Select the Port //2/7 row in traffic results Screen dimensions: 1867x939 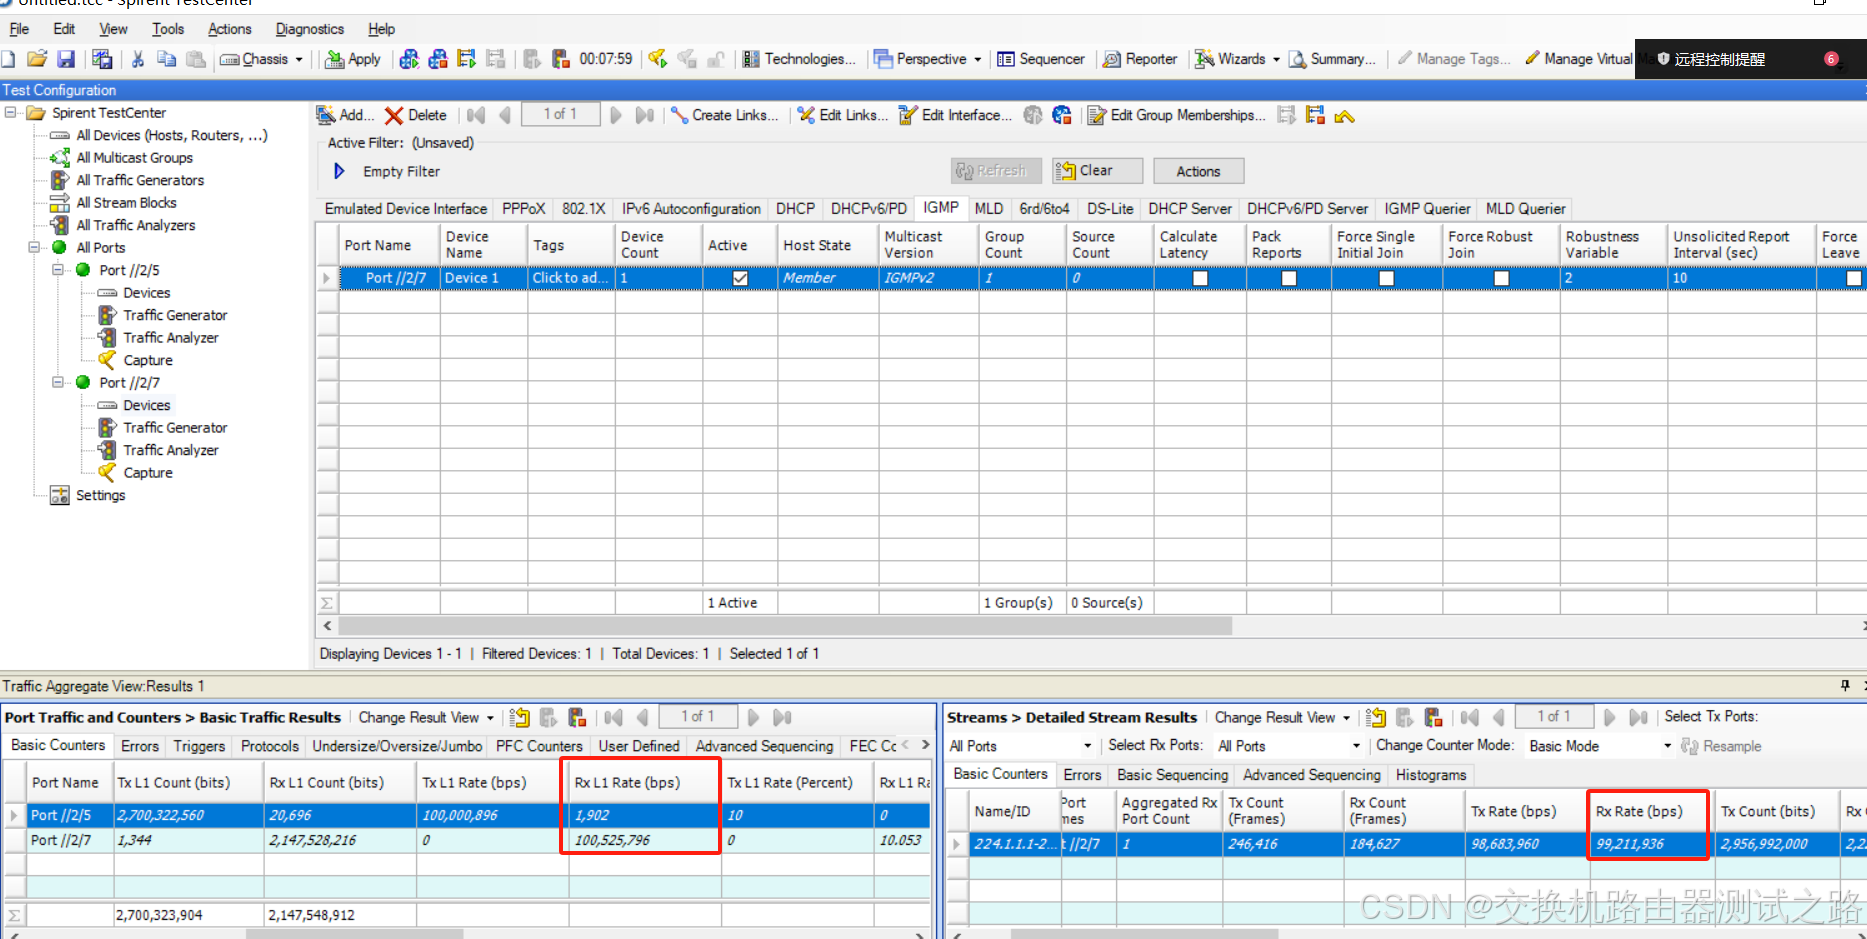click(x=466, y=840)
